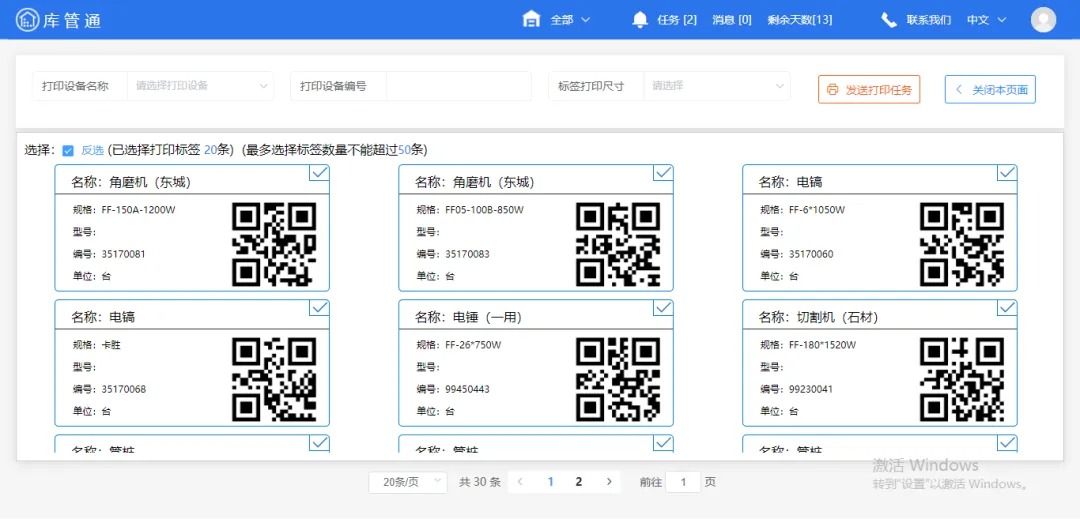Click the 关闭本页面 button
The image size is (1080, 519).
(989, 90)
